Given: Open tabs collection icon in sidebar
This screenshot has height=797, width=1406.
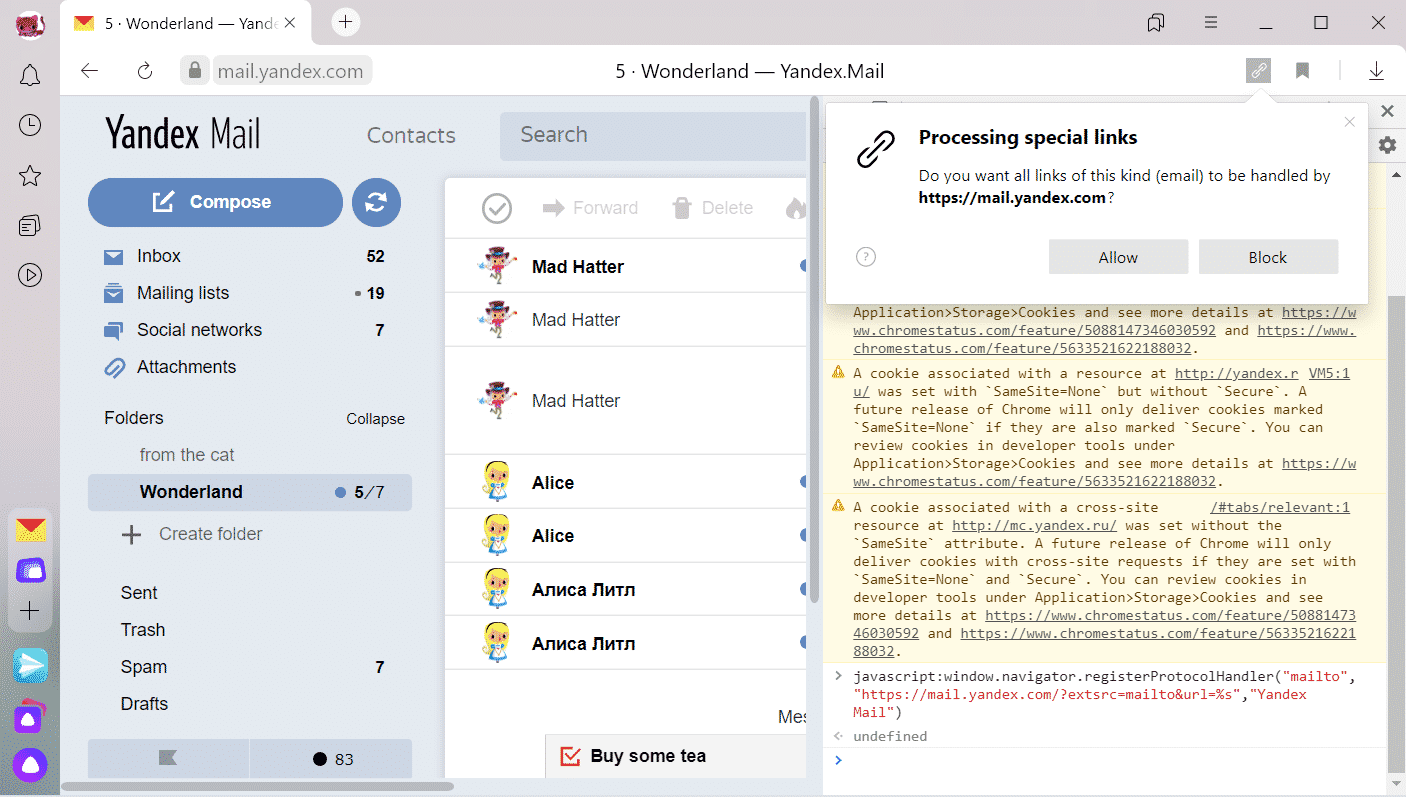Looking at the screenshot, I should click(30, 226).
